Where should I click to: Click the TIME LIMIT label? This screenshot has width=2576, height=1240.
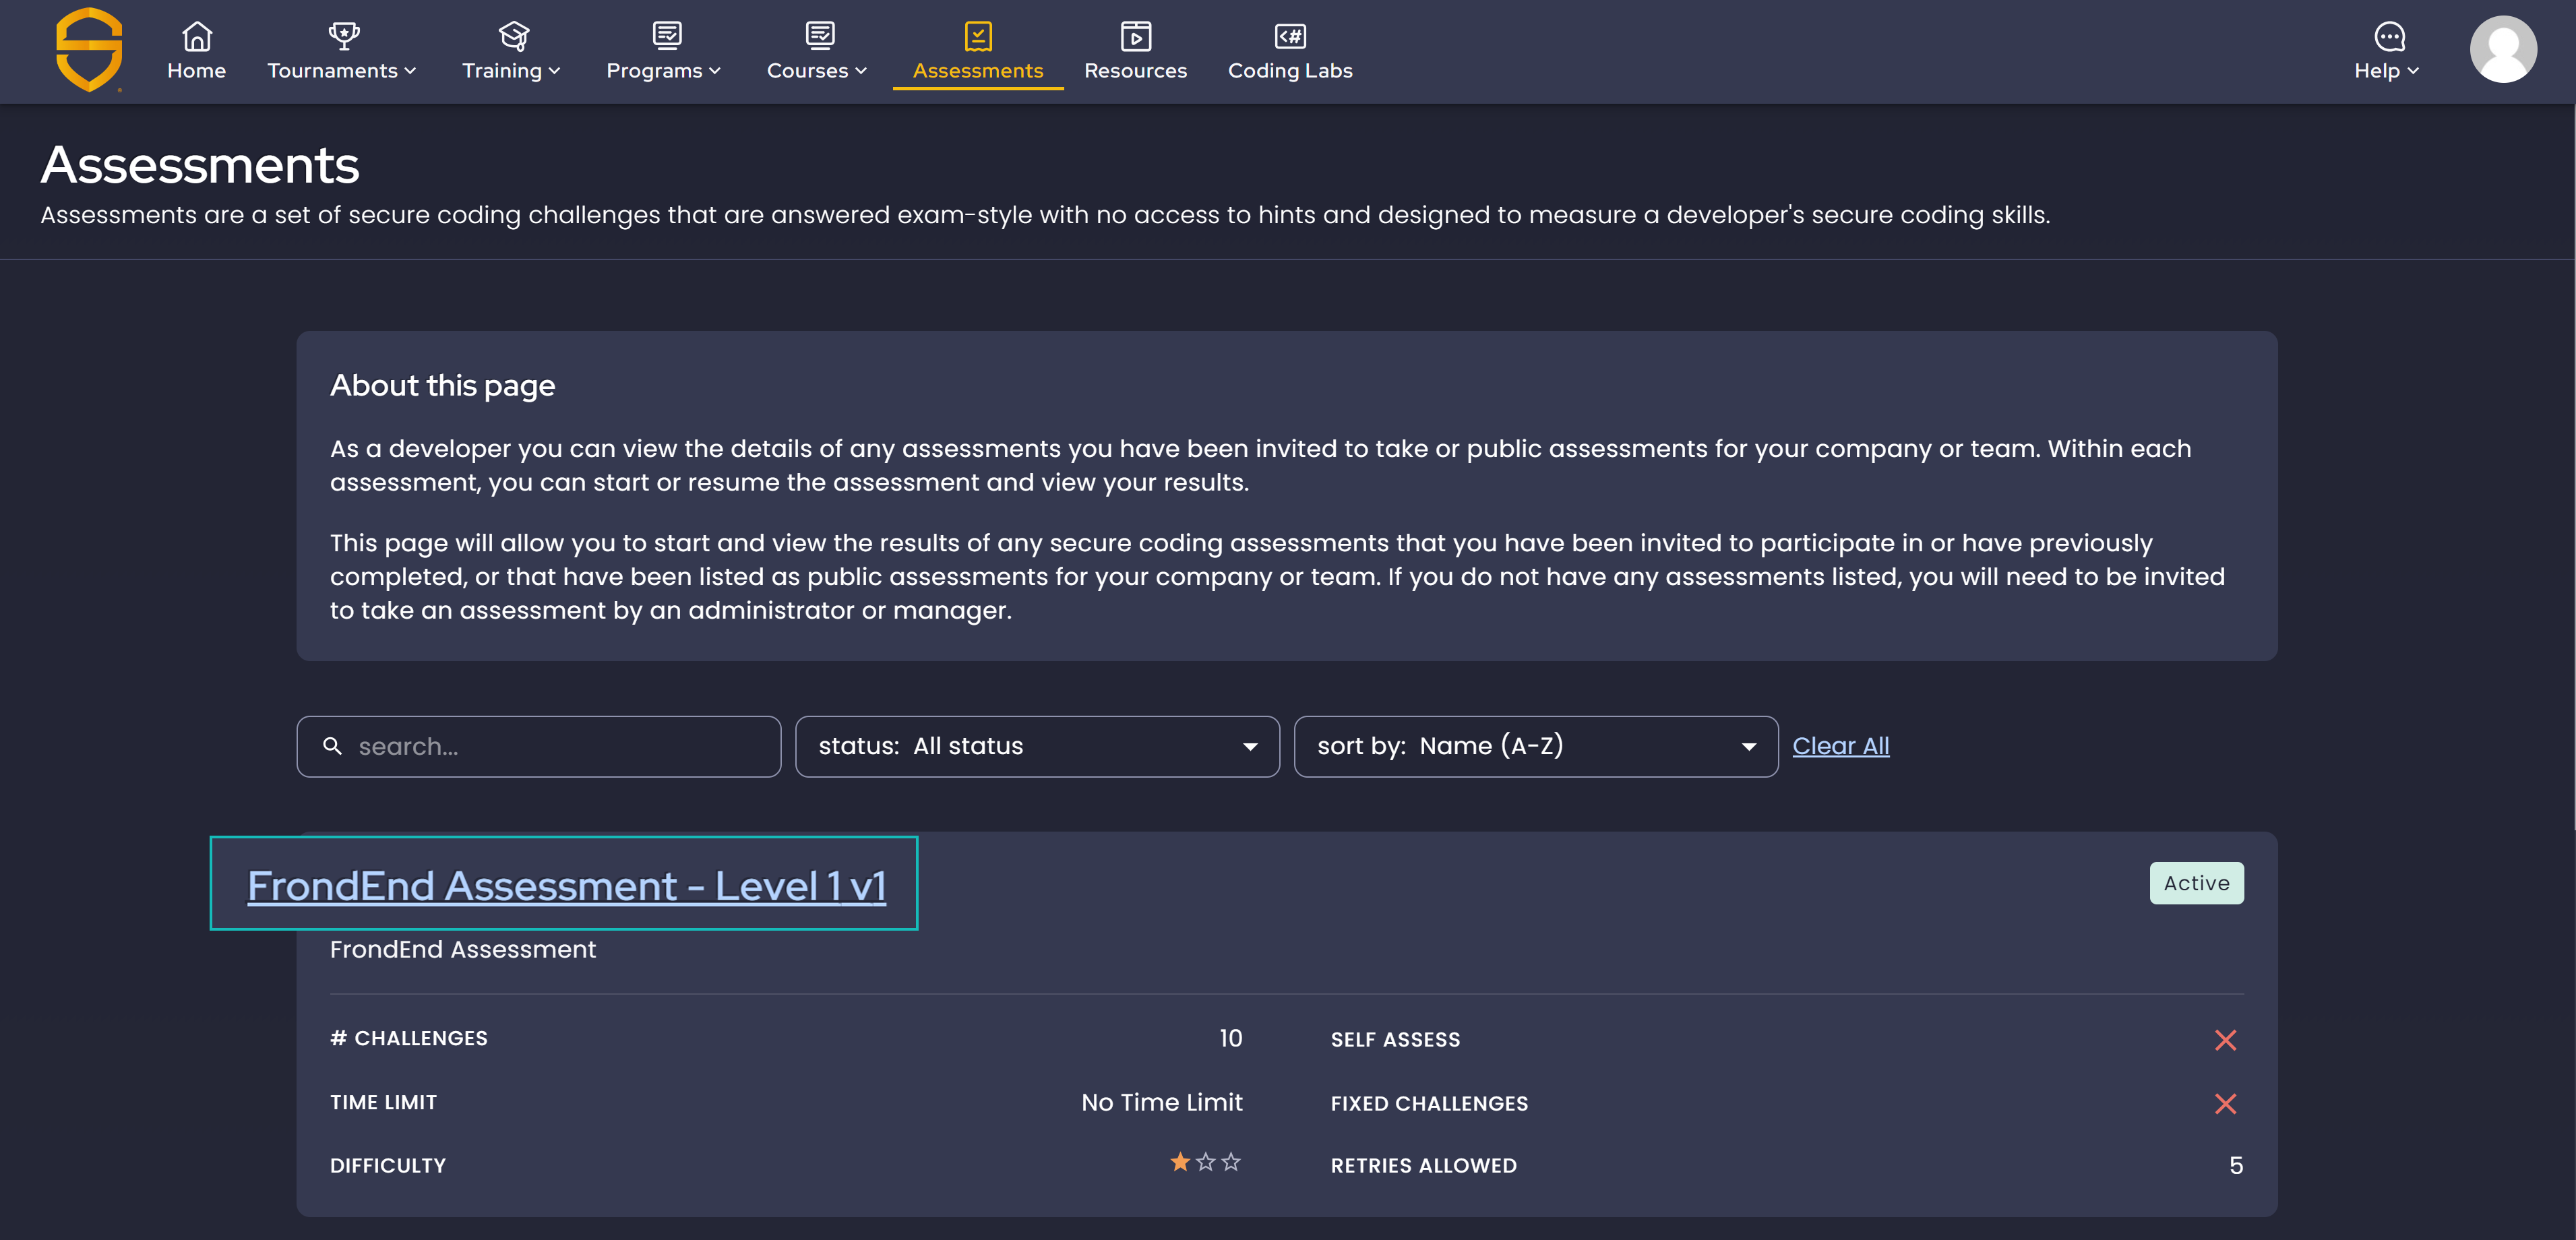pyautogui.click(x=383, y=1103)
